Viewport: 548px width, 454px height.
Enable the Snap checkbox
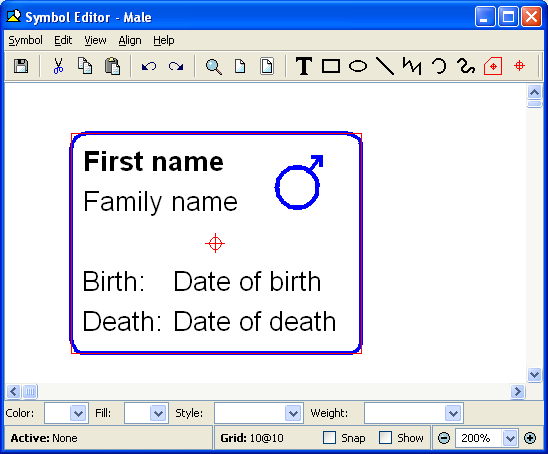(329, 438)
